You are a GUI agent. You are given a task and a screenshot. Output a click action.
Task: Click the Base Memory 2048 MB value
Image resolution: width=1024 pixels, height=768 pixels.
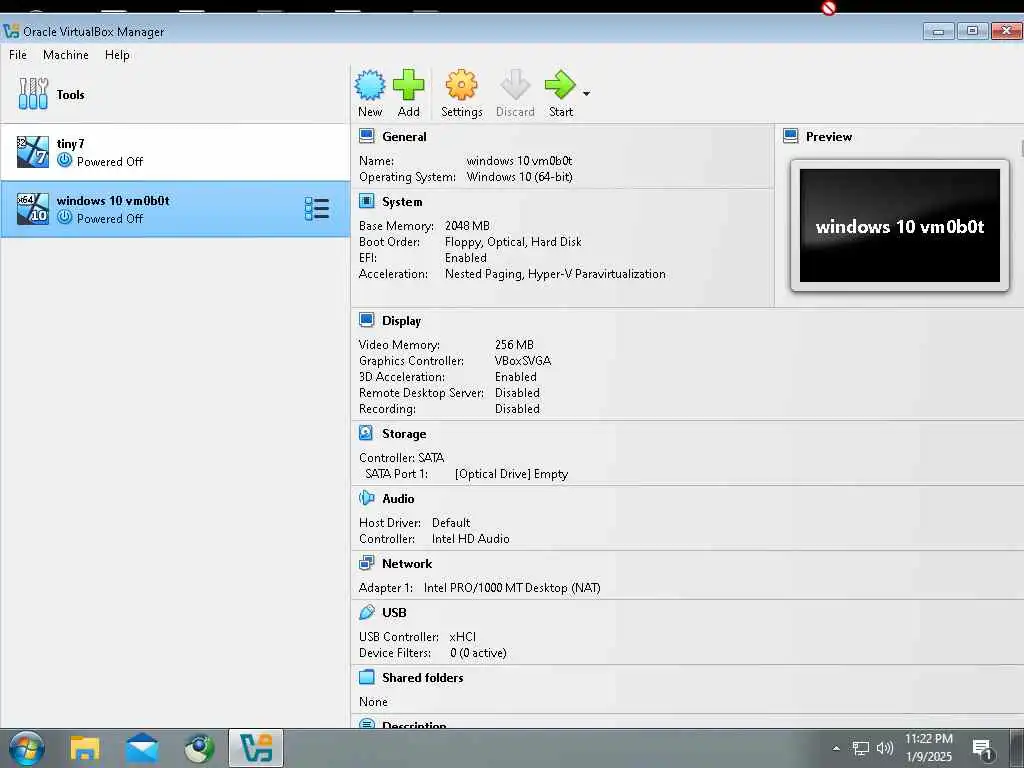467,226
